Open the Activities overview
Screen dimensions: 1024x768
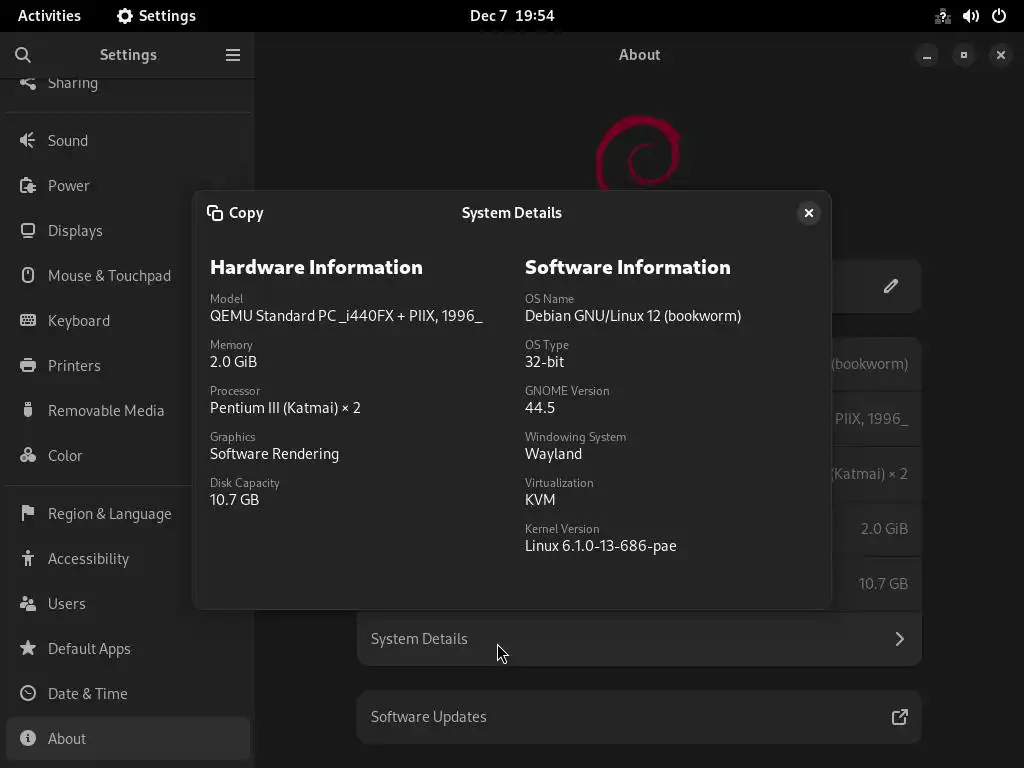[x=49, y=16]
